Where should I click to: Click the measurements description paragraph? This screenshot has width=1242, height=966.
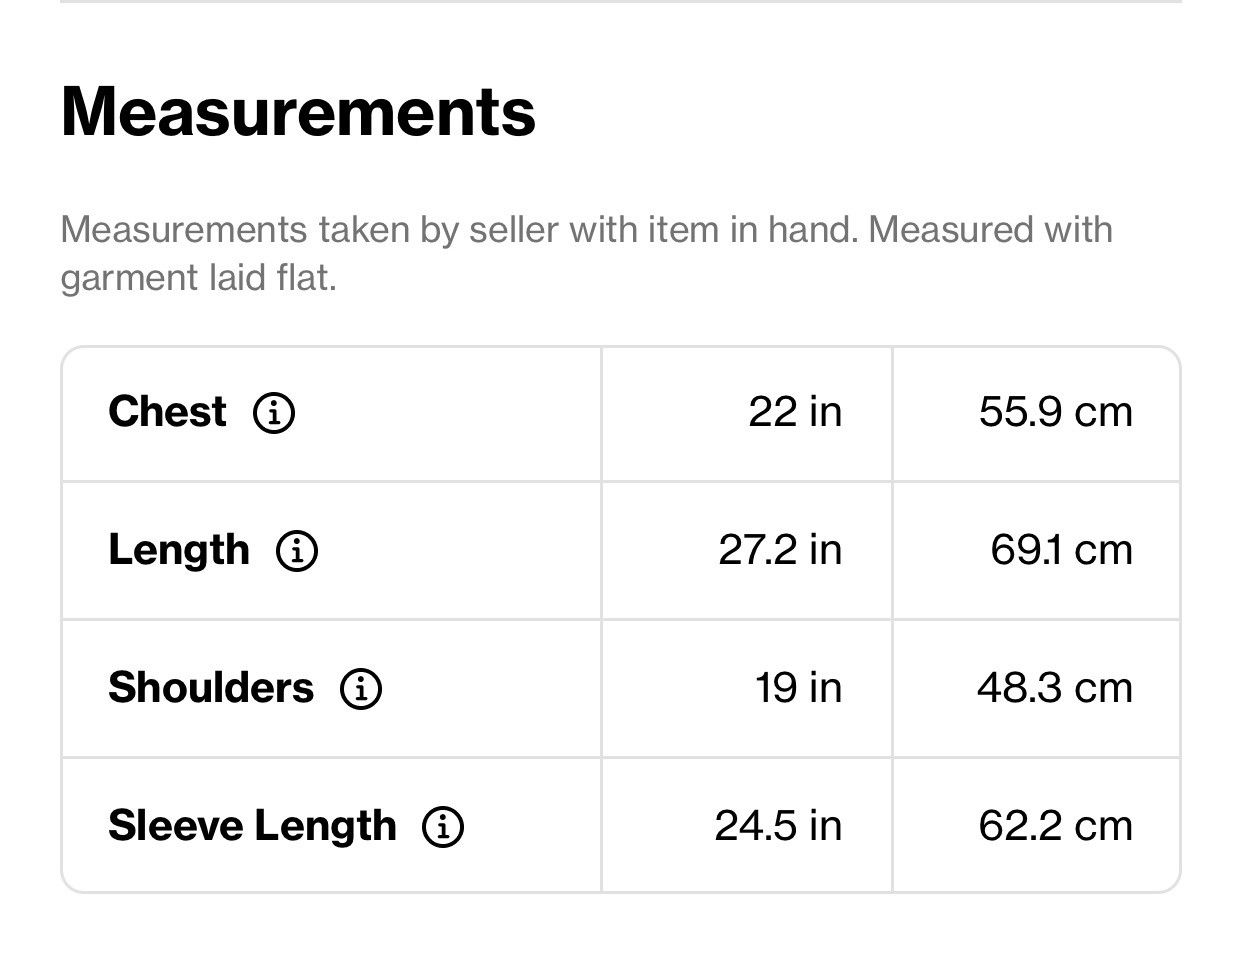587,253
